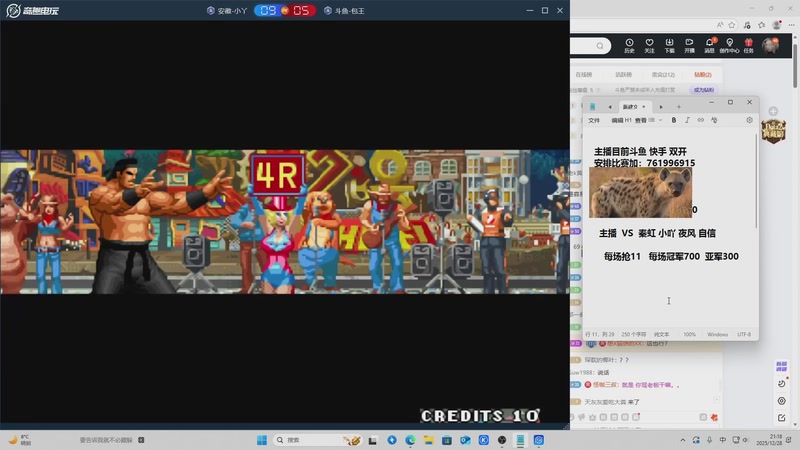Click the microphone icon in the system tray
Screen dimensions: 800x450
(709, 440)
